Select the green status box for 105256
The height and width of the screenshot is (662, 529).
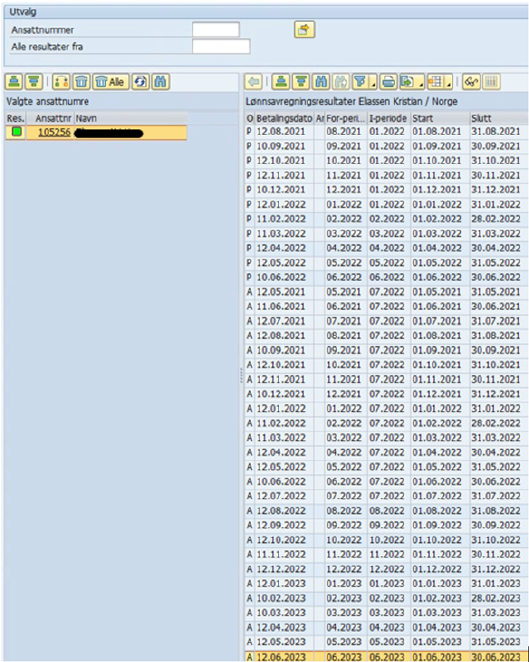(x=16, y=132)
